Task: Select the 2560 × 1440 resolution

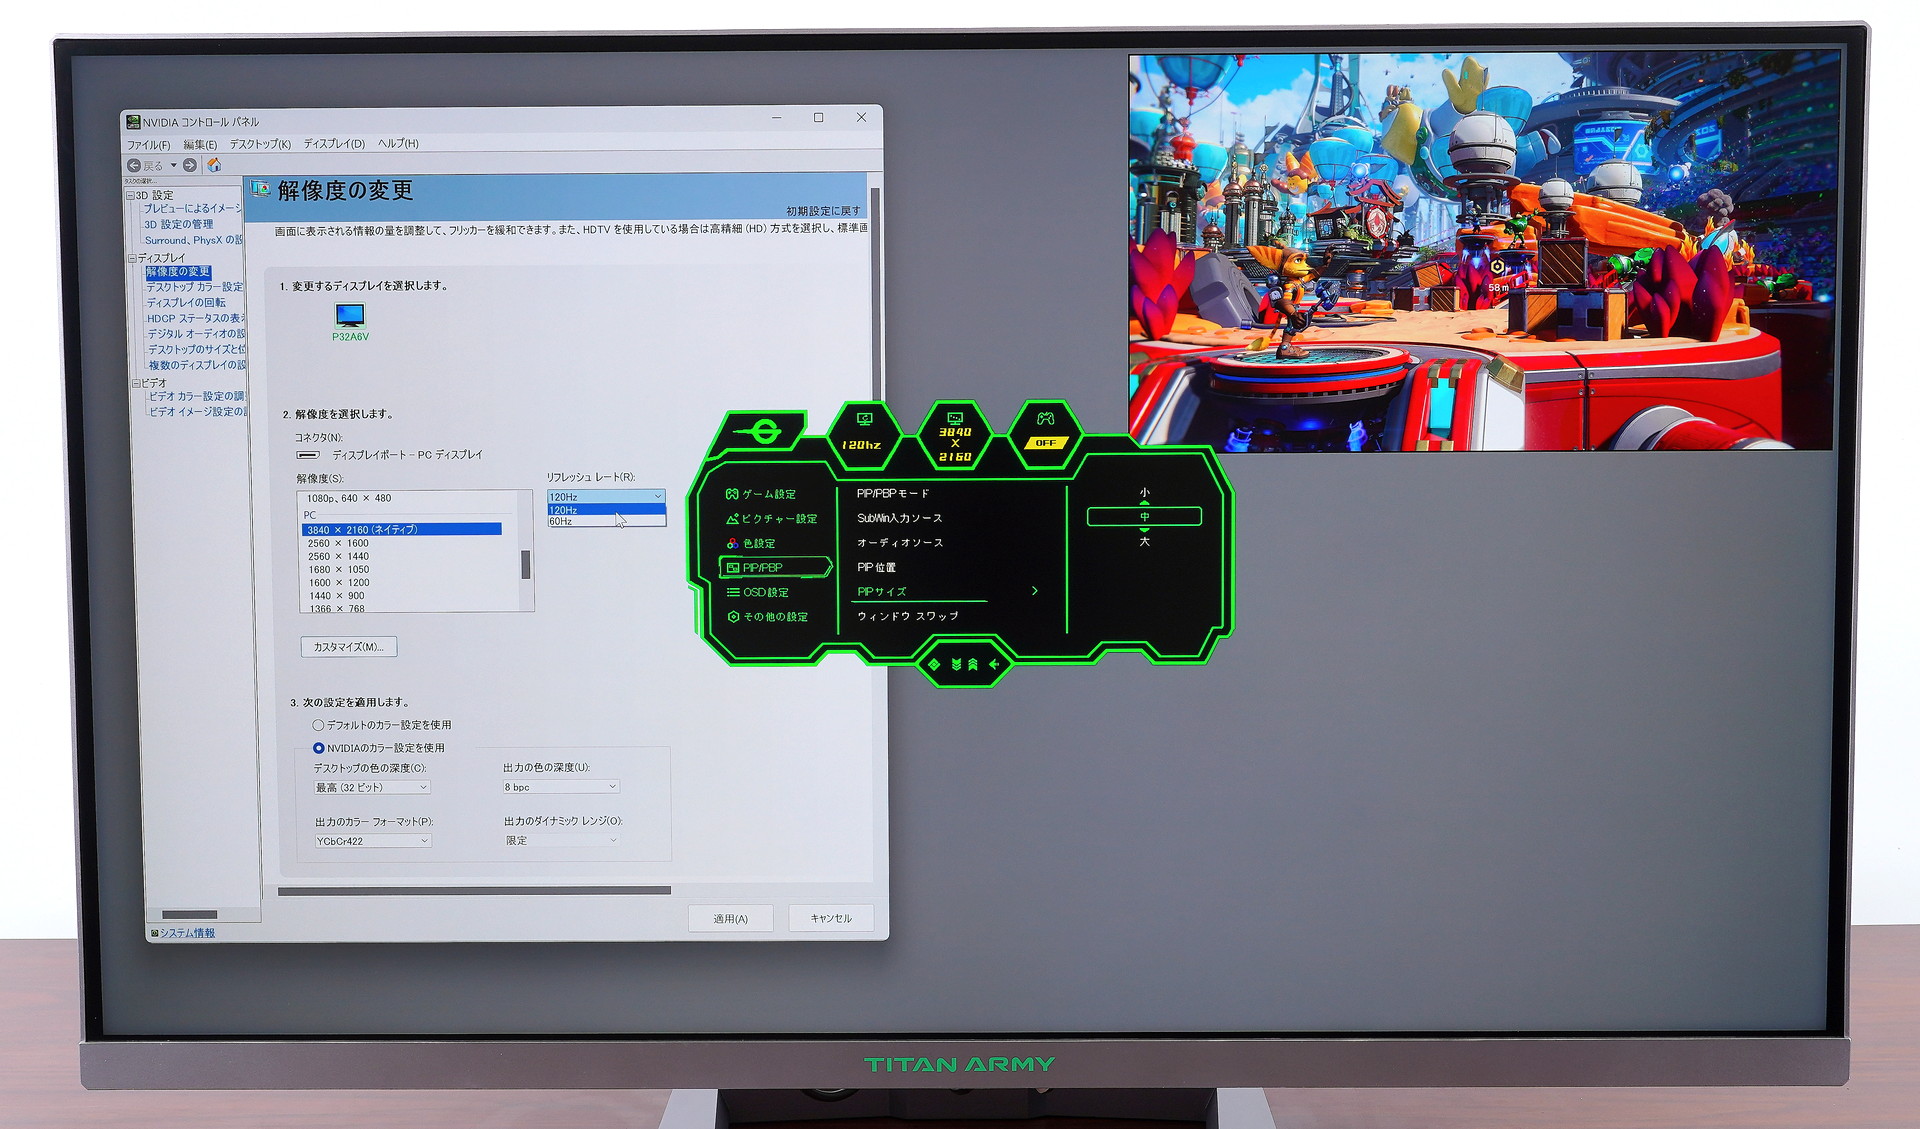Action: point(338,556)
